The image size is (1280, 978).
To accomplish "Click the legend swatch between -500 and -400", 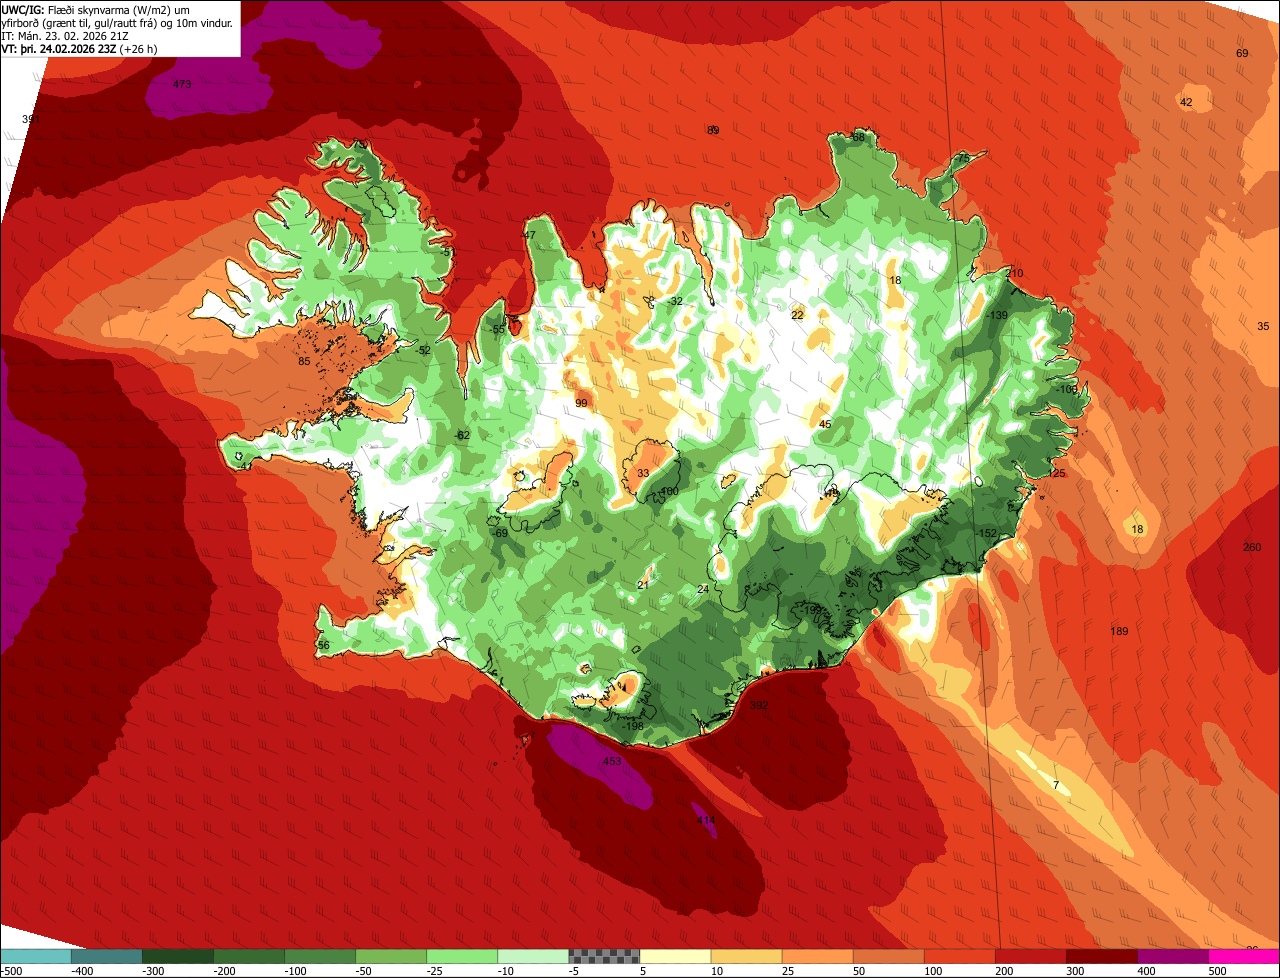I will point(36,955).
